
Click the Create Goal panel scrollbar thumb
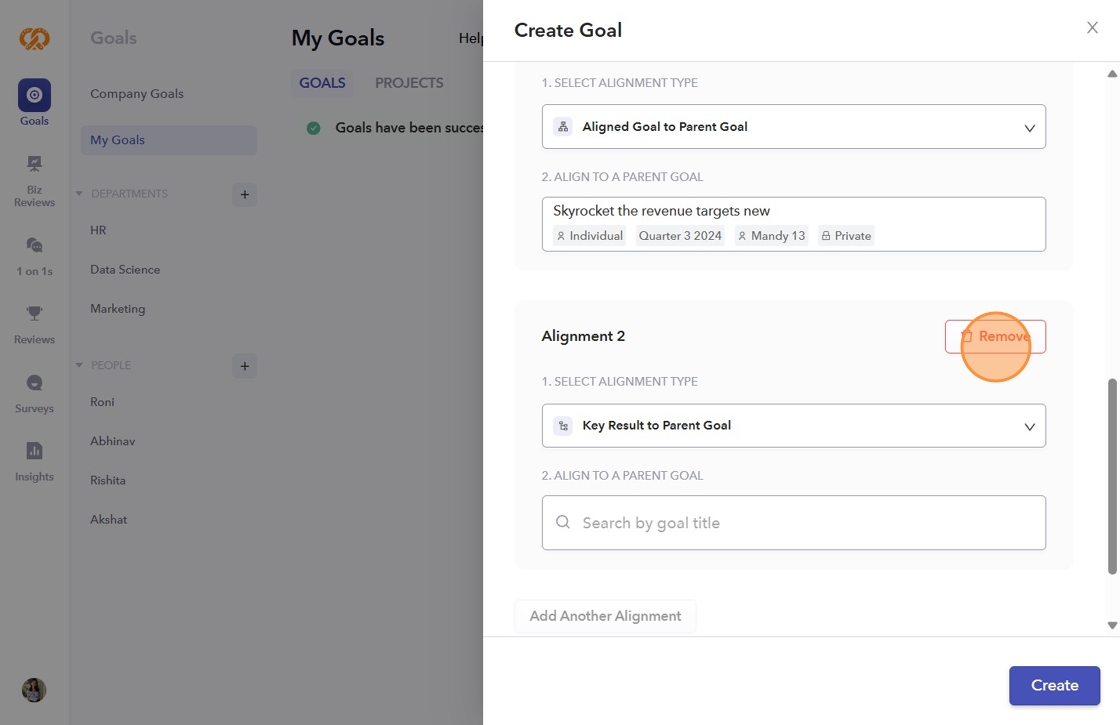point(1112,476)
